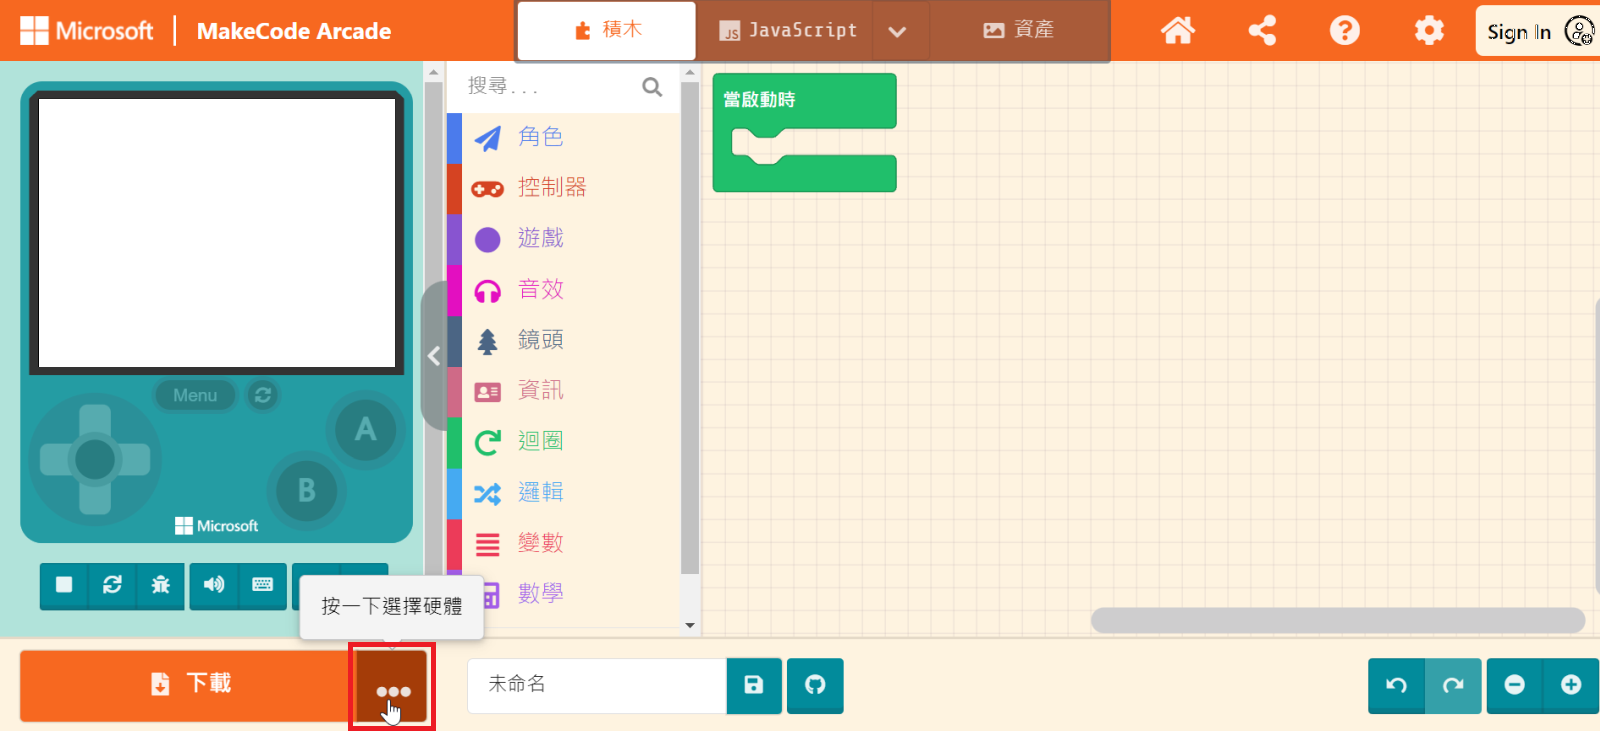1600x731 pixels.
Task: Click the search magnifier icon
Action: (x=652, y=87)
